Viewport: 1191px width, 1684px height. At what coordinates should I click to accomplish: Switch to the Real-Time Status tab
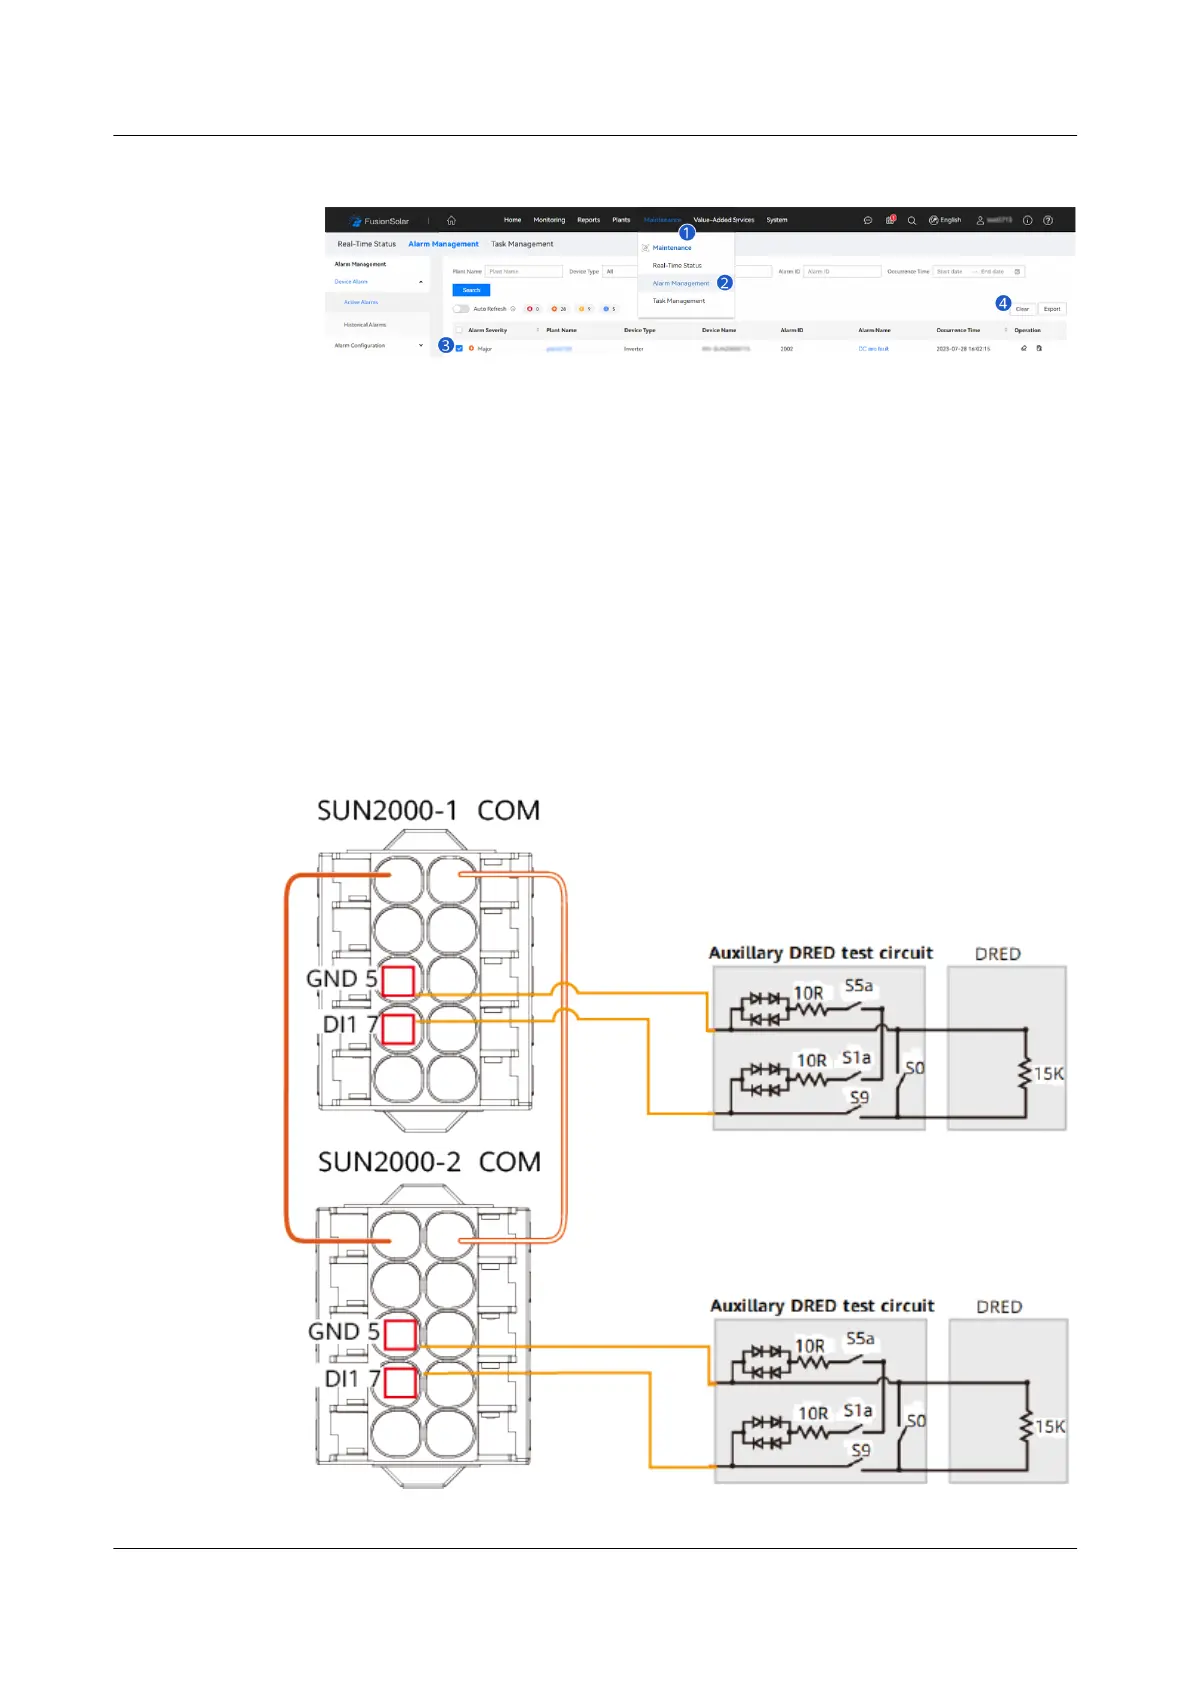click(366, 244)
